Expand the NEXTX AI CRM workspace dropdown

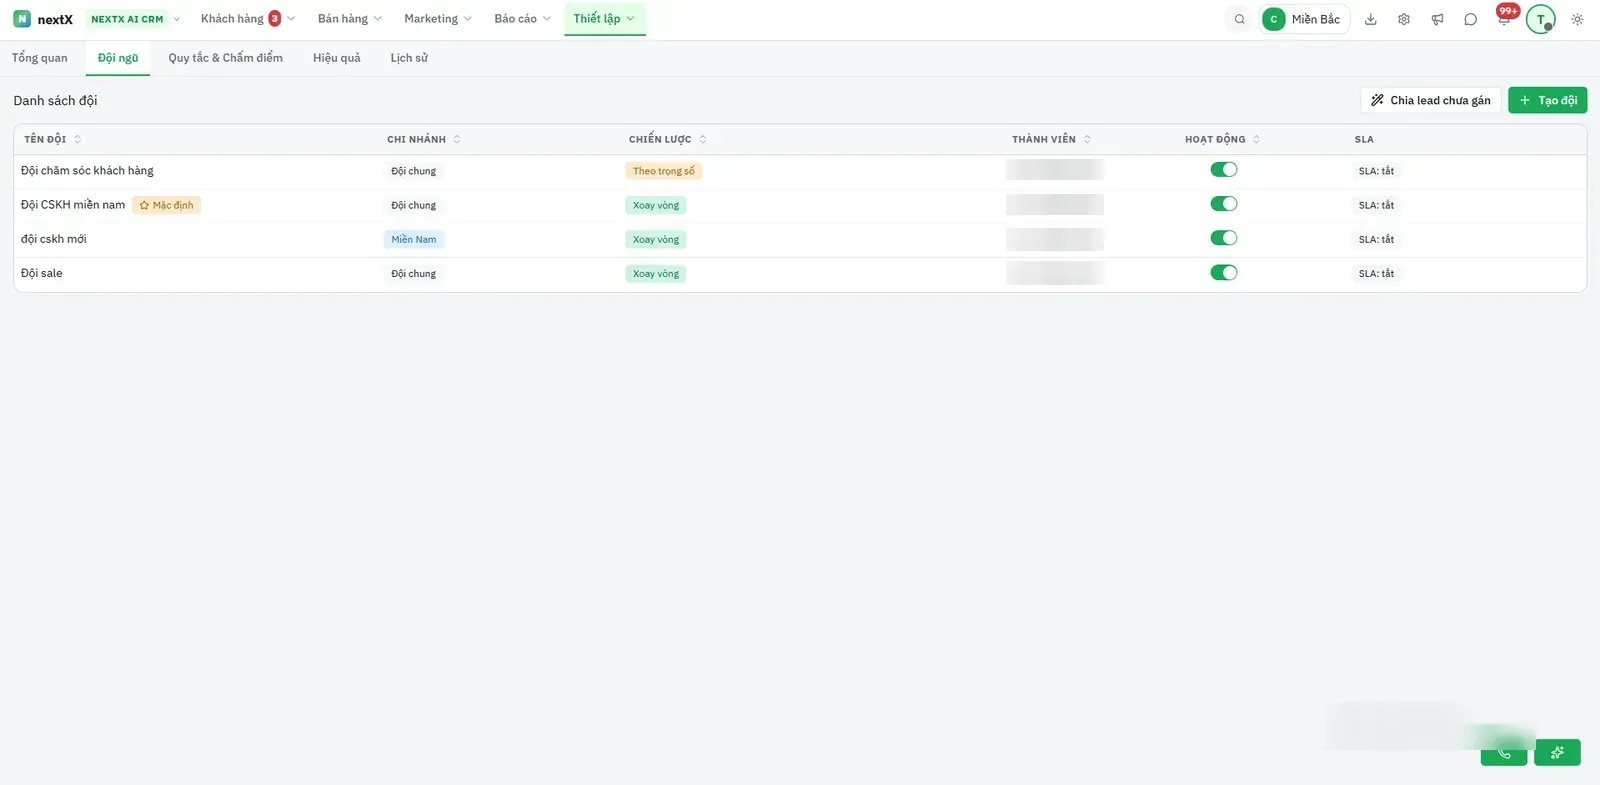point(134,19)
